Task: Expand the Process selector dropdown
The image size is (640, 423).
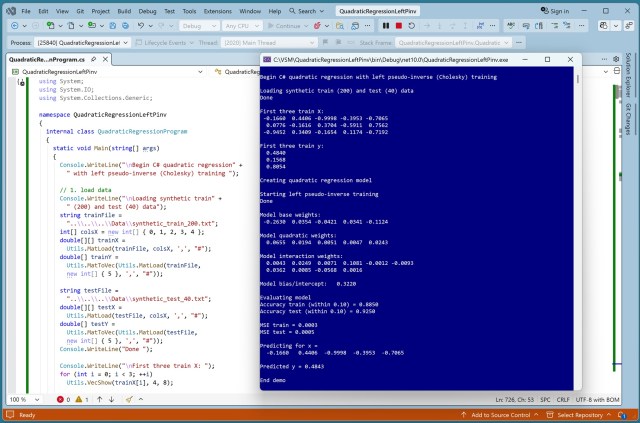Action: 125,42
